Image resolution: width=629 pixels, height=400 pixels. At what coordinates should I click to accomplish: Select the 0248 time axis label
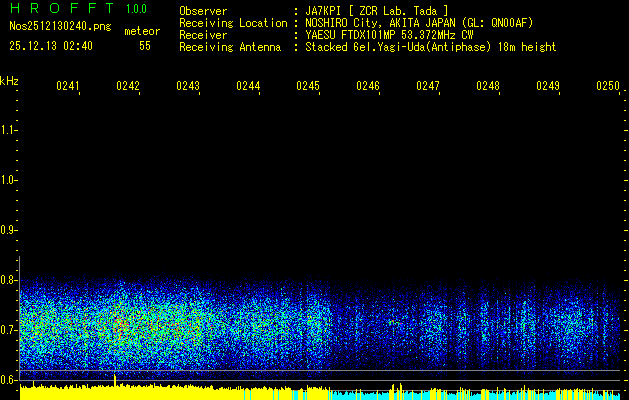[x=488, y=86]
